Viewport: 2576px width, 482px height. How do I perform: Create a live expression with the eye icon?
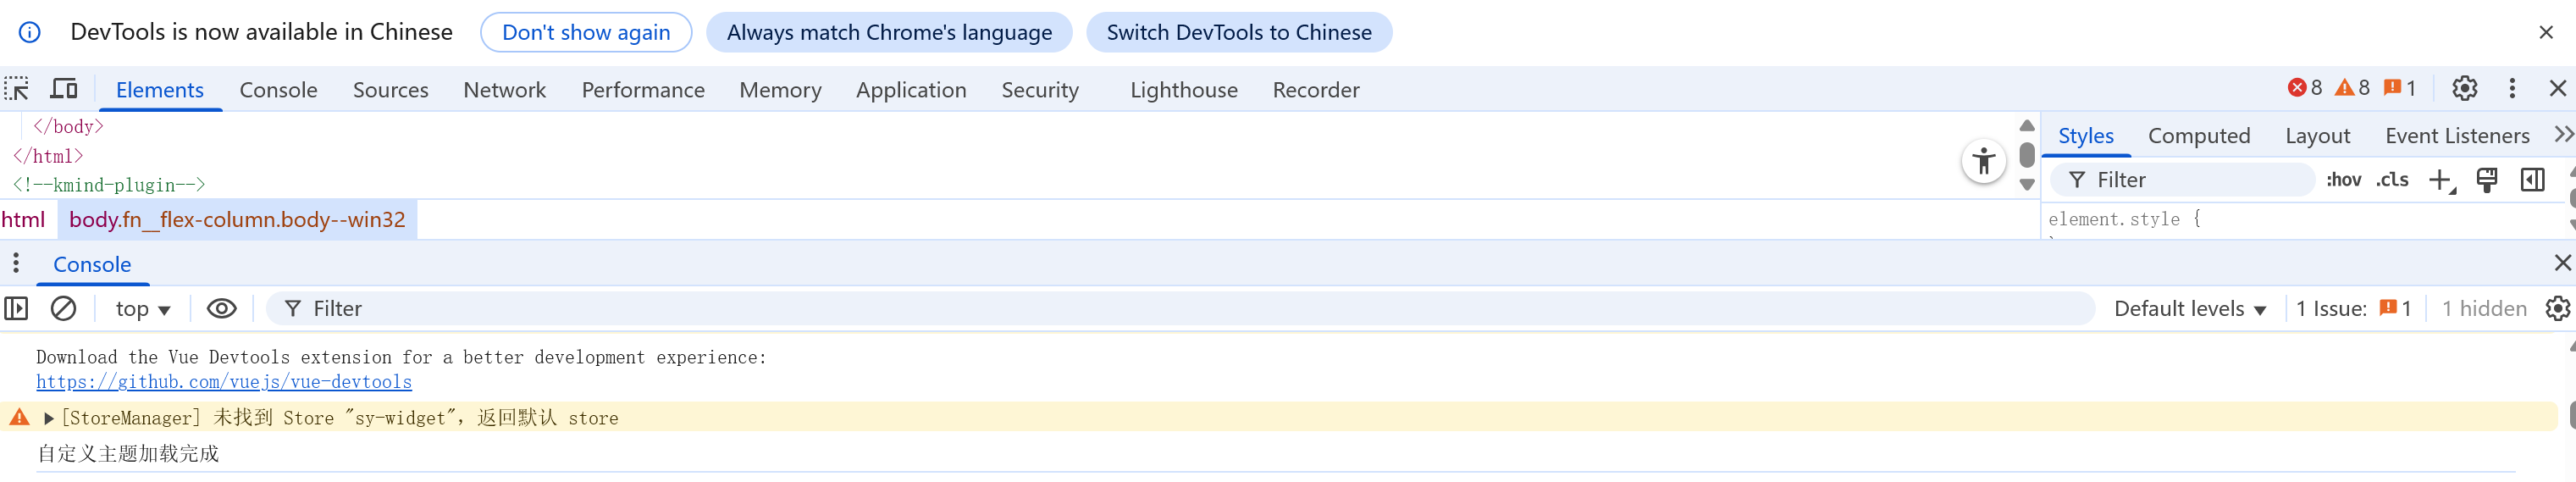[x=221, y=308]
